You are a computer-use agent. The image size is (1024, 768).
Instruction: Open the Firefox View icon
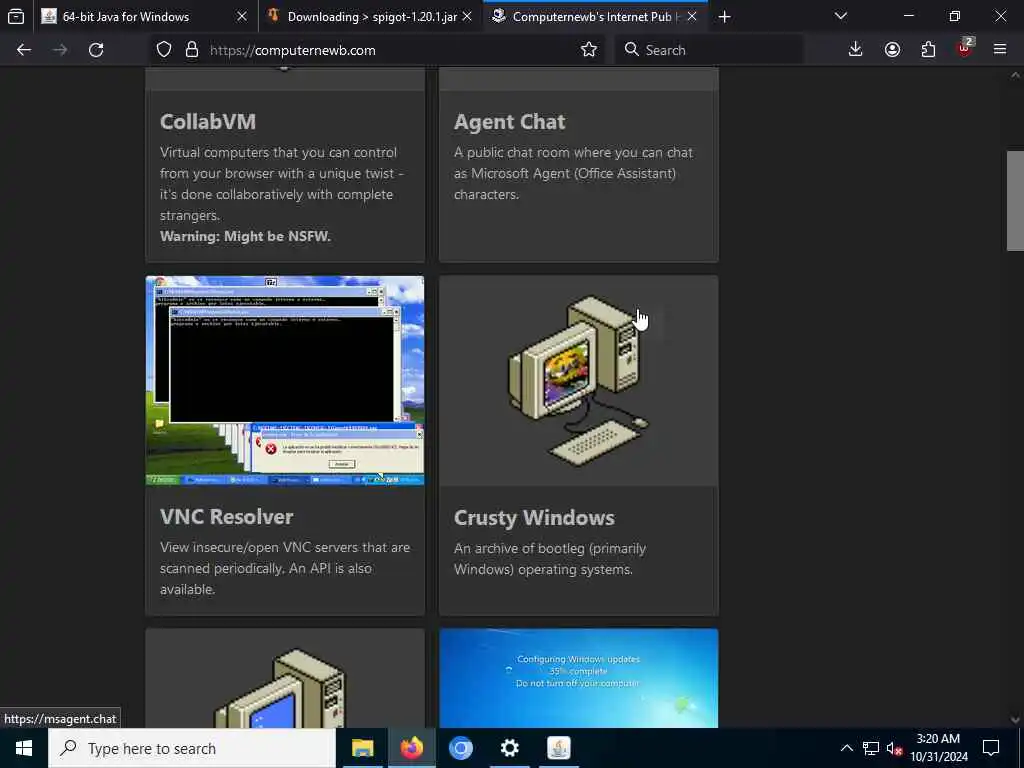click(16, 16)
